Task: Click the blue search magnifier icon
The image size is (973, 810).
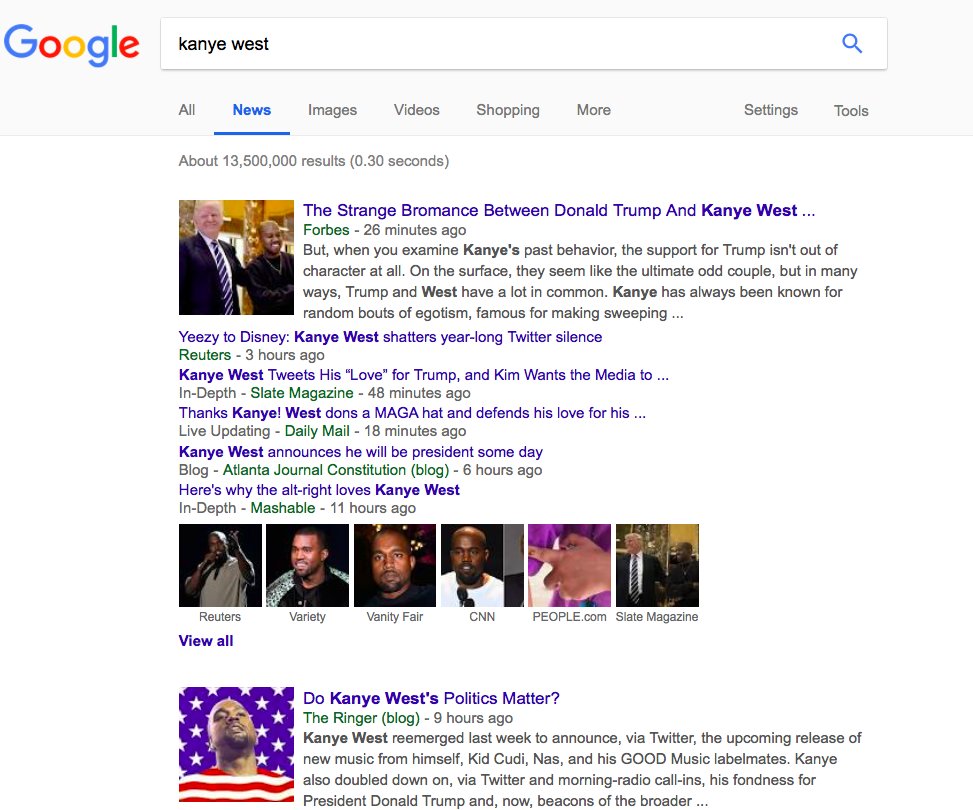Action: (x=851, y=43)
